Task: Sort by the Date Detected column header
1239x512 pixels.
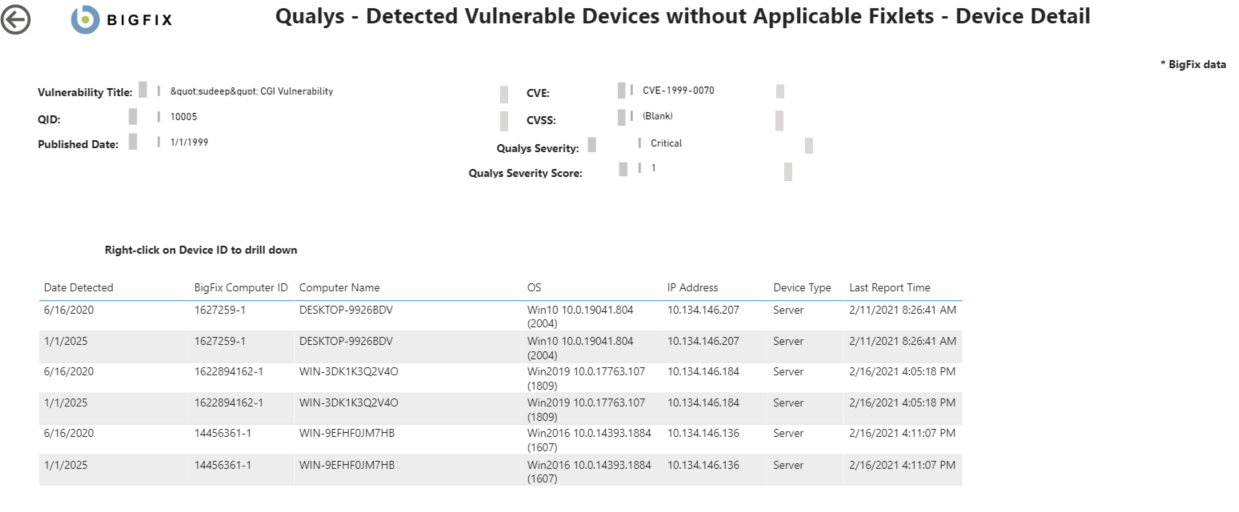Action: [78, 288]
